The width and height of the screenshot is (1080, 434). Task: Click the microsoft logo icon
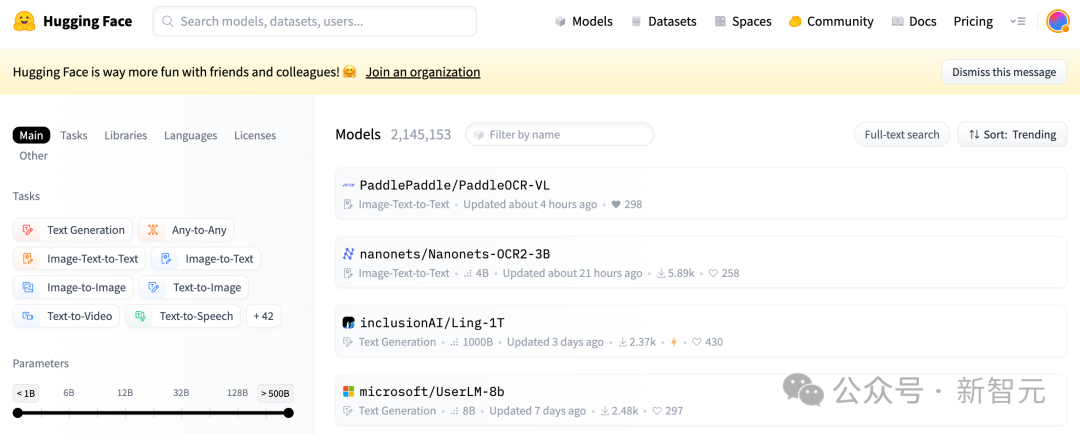[348, 392]
